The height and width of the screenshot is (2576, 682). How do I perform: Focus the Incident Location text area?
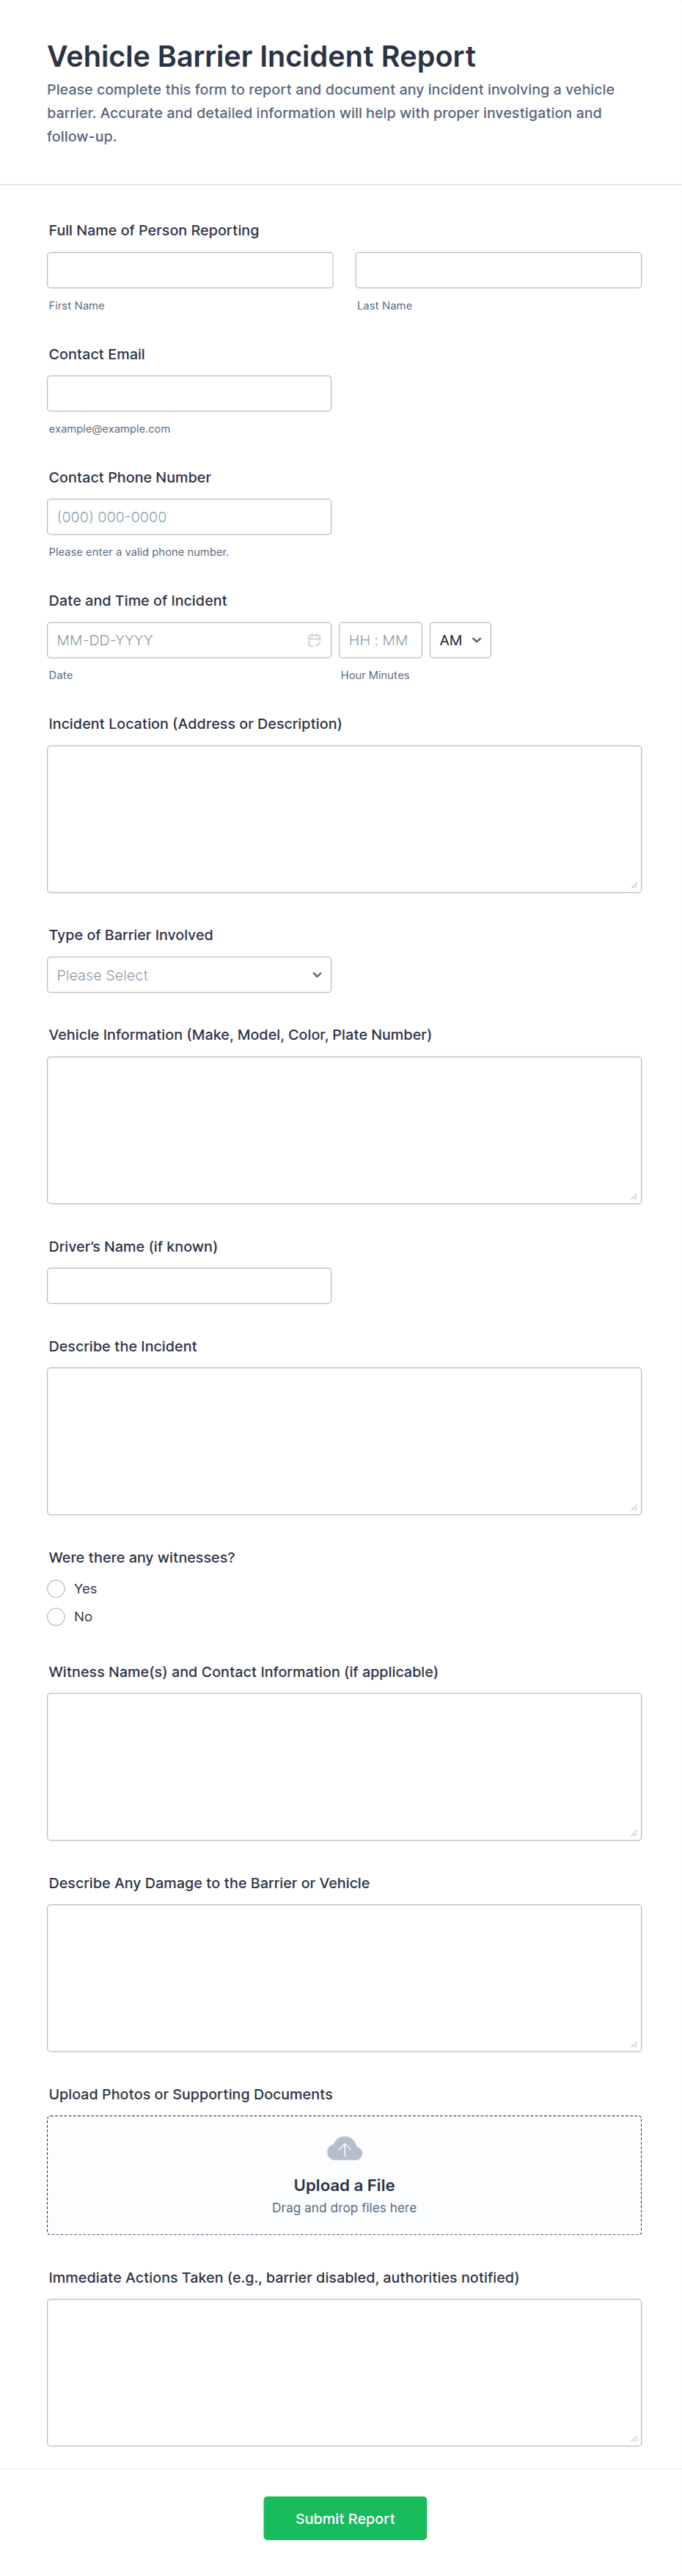pos(344,818)
